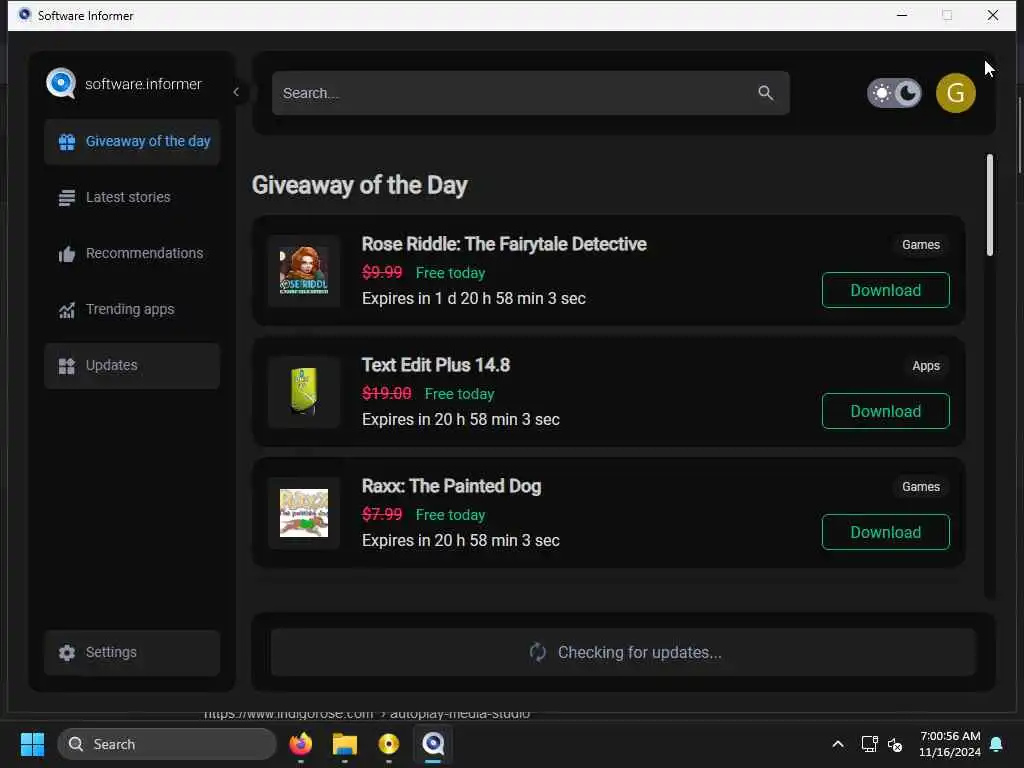Click the taskbar Search box
This screenshot has width=1024, height=768.
pyautogui.click(x=167, y=744)
